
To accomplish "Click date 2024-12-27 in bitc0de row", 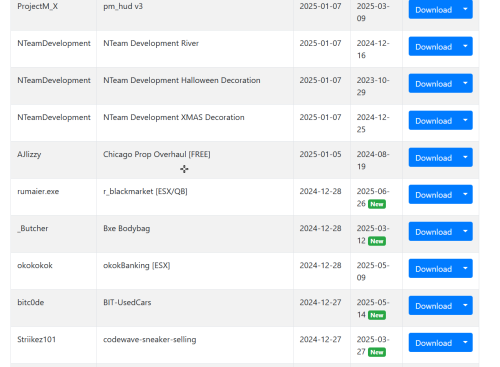I will [x=320, y=302].
